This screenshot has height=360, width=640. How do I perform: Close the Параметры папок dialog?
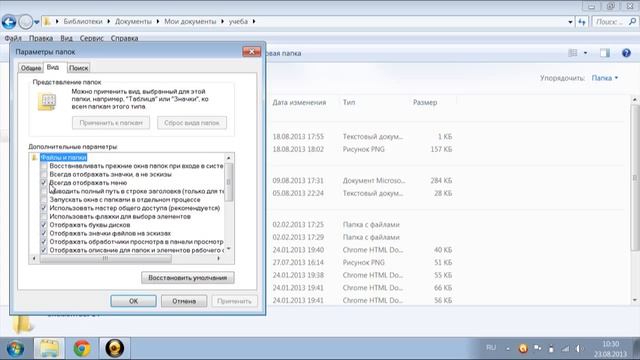click(251, 51)
